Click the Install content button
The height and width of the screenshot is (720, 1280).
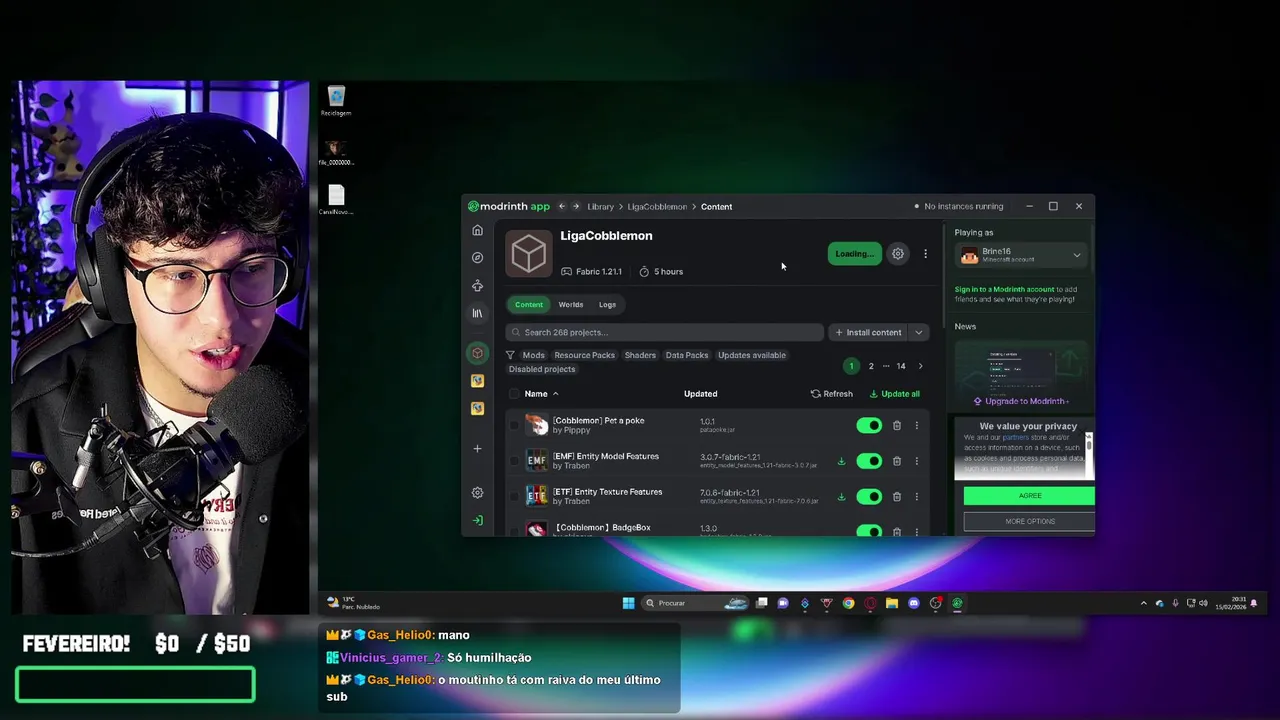coord(868,333)
